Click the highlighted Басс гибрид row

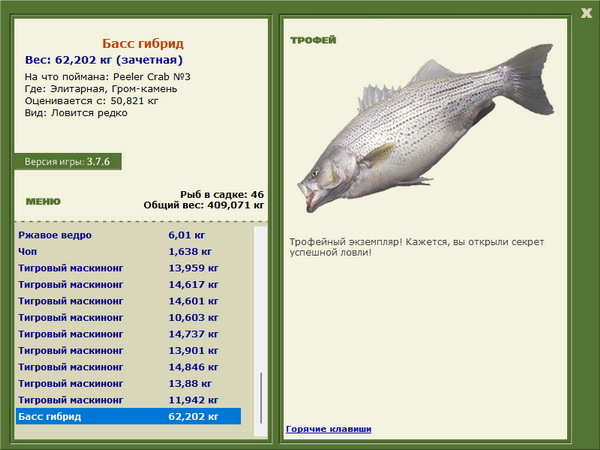[129, 416]
